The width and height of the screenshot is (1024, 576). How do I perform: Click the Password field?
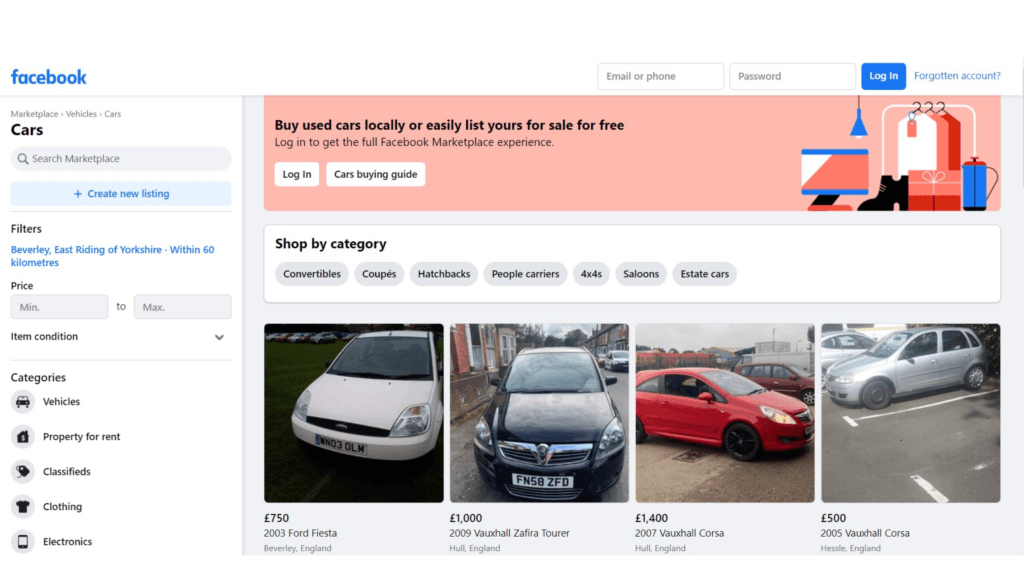click(792, 76)
